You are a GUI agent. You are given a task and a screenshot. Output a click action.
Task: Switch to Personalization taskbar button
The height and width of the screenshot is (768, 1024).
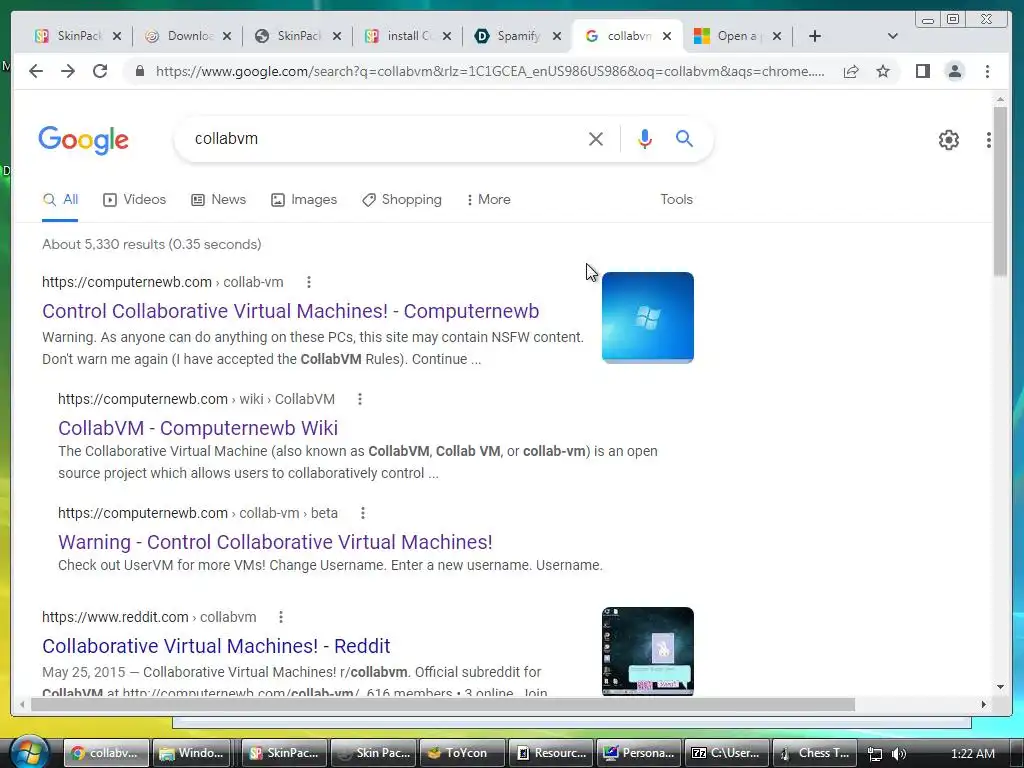click(x=639, y=753)
